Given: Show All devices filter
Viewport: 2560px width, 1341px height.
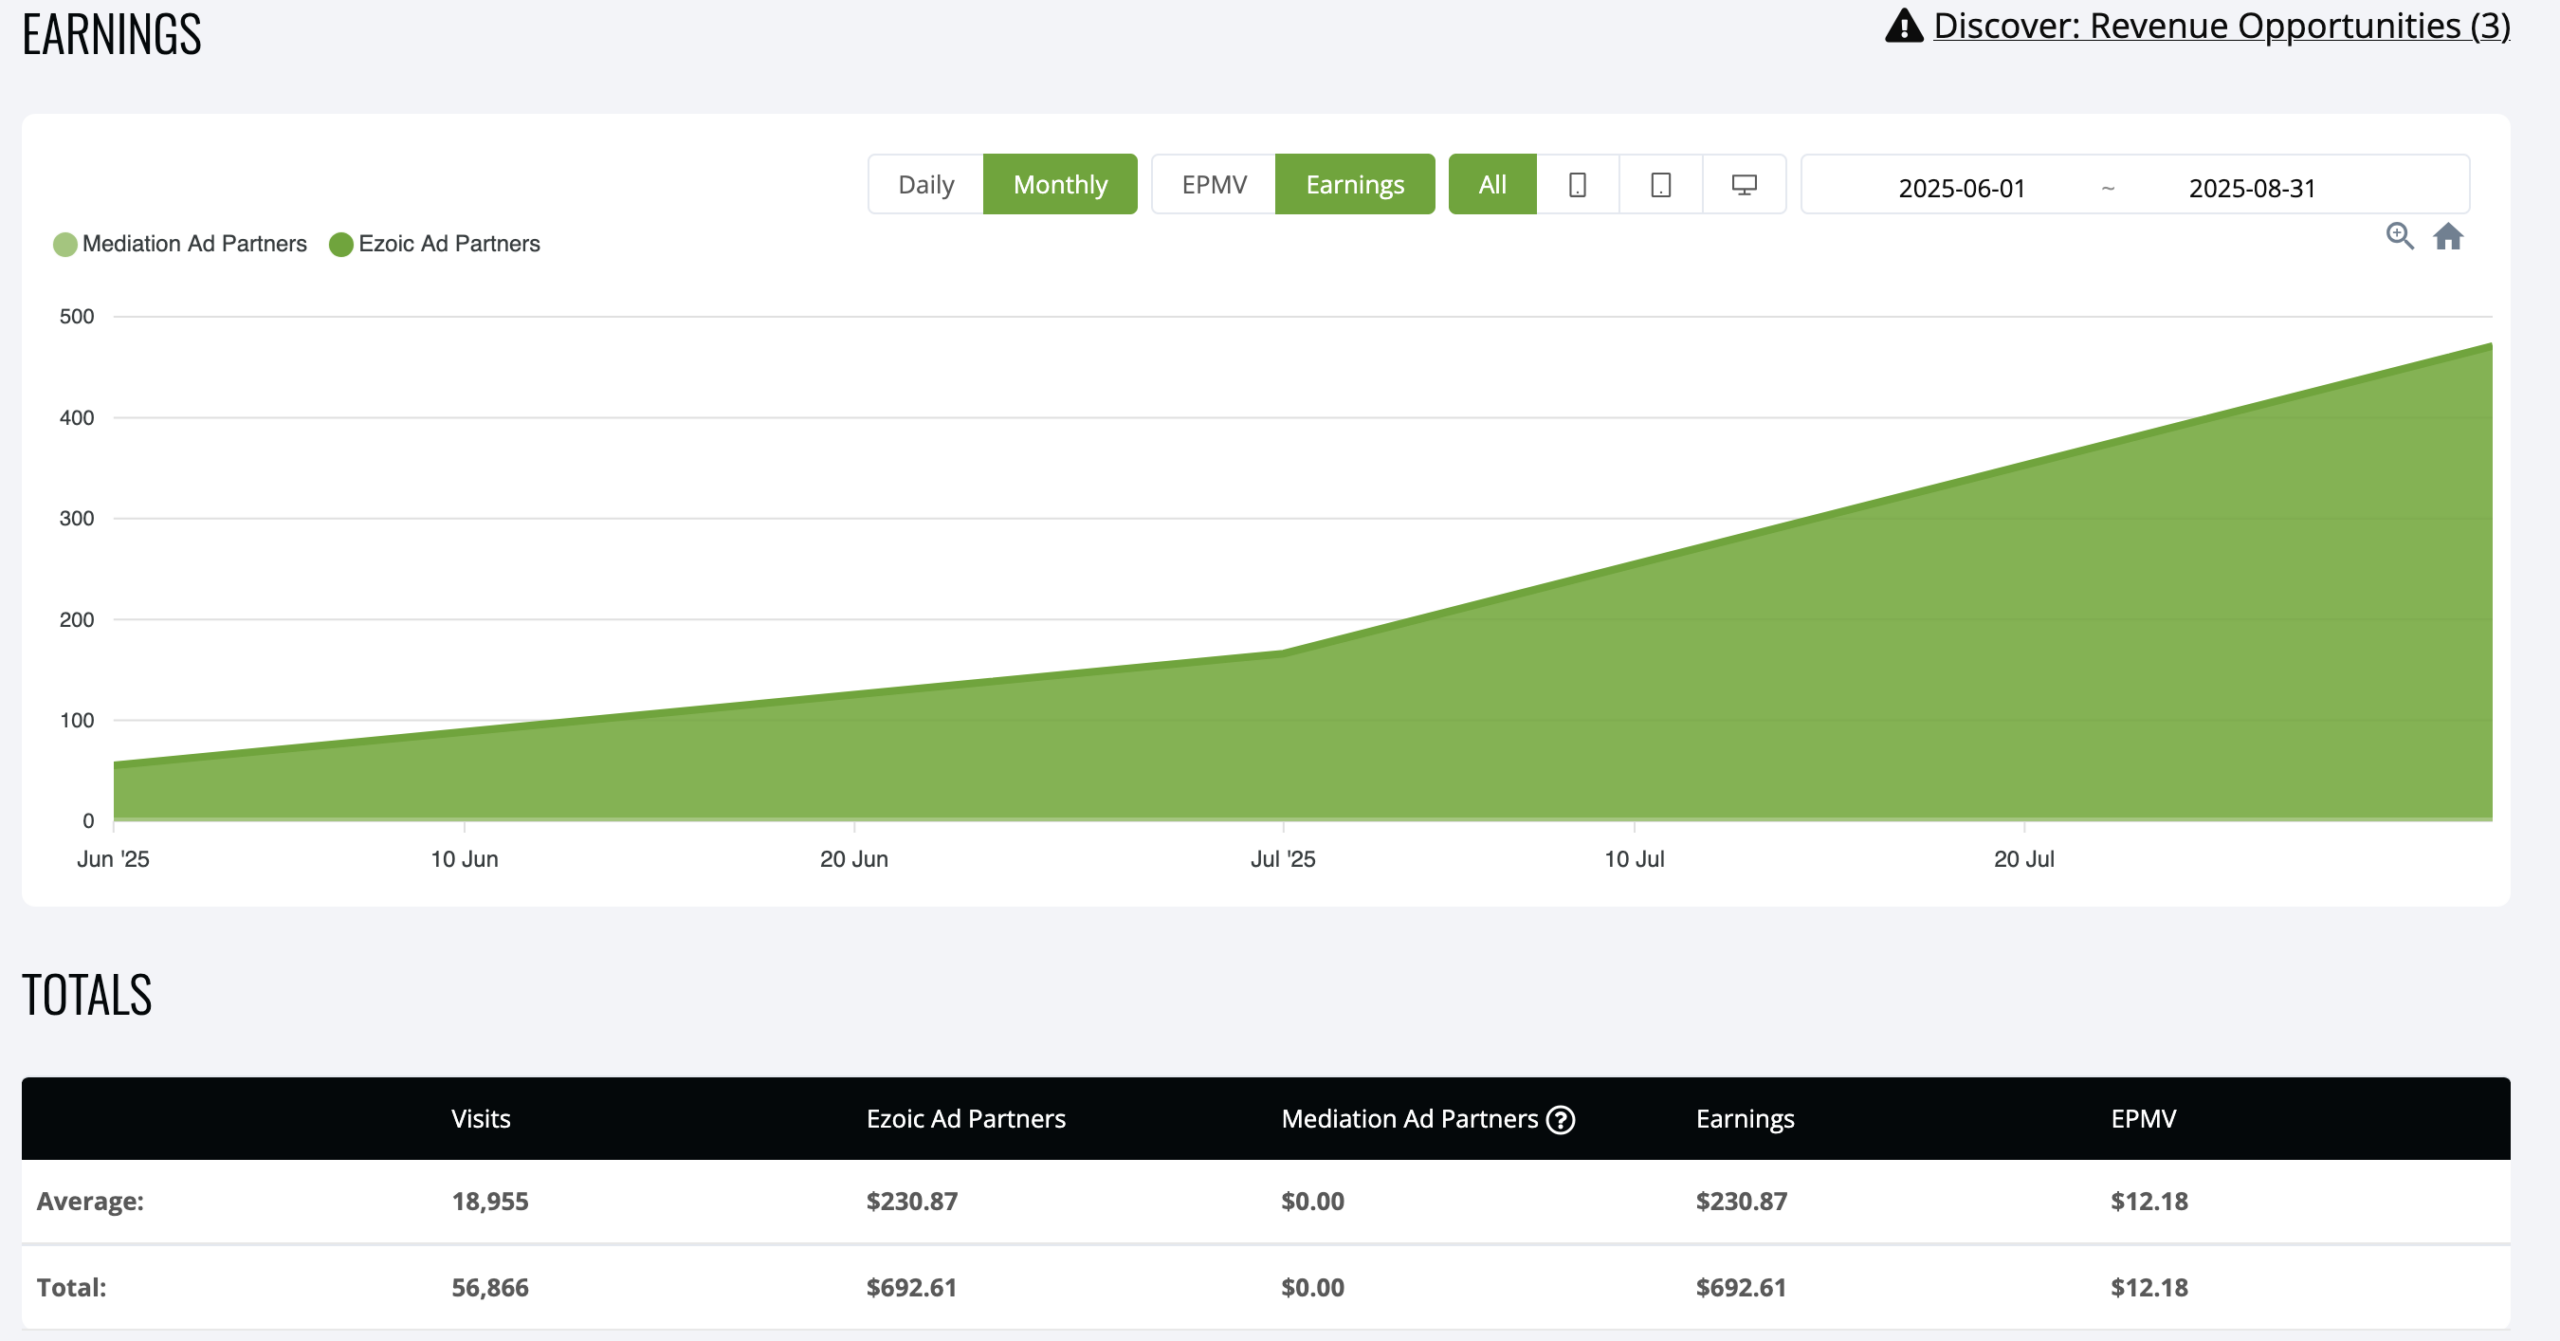Looking at the screenshot, I should pyautogui.click(x=1492, y=185).
